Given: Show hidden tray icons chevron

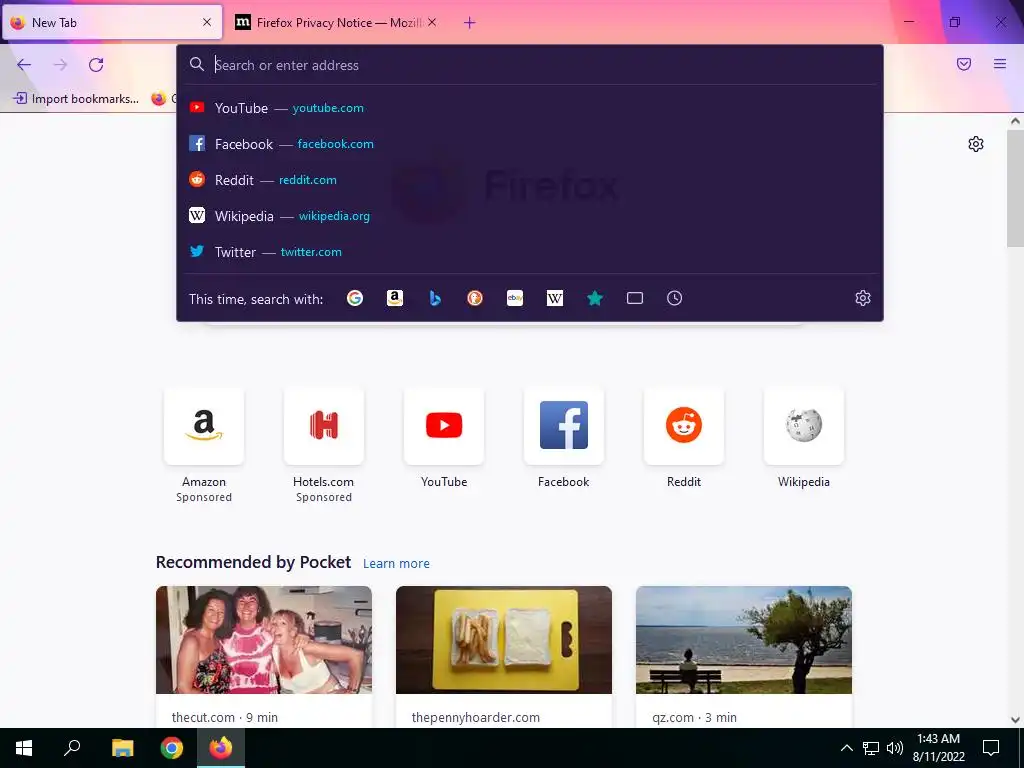Looking at the screenshot, I should point(846,748).
